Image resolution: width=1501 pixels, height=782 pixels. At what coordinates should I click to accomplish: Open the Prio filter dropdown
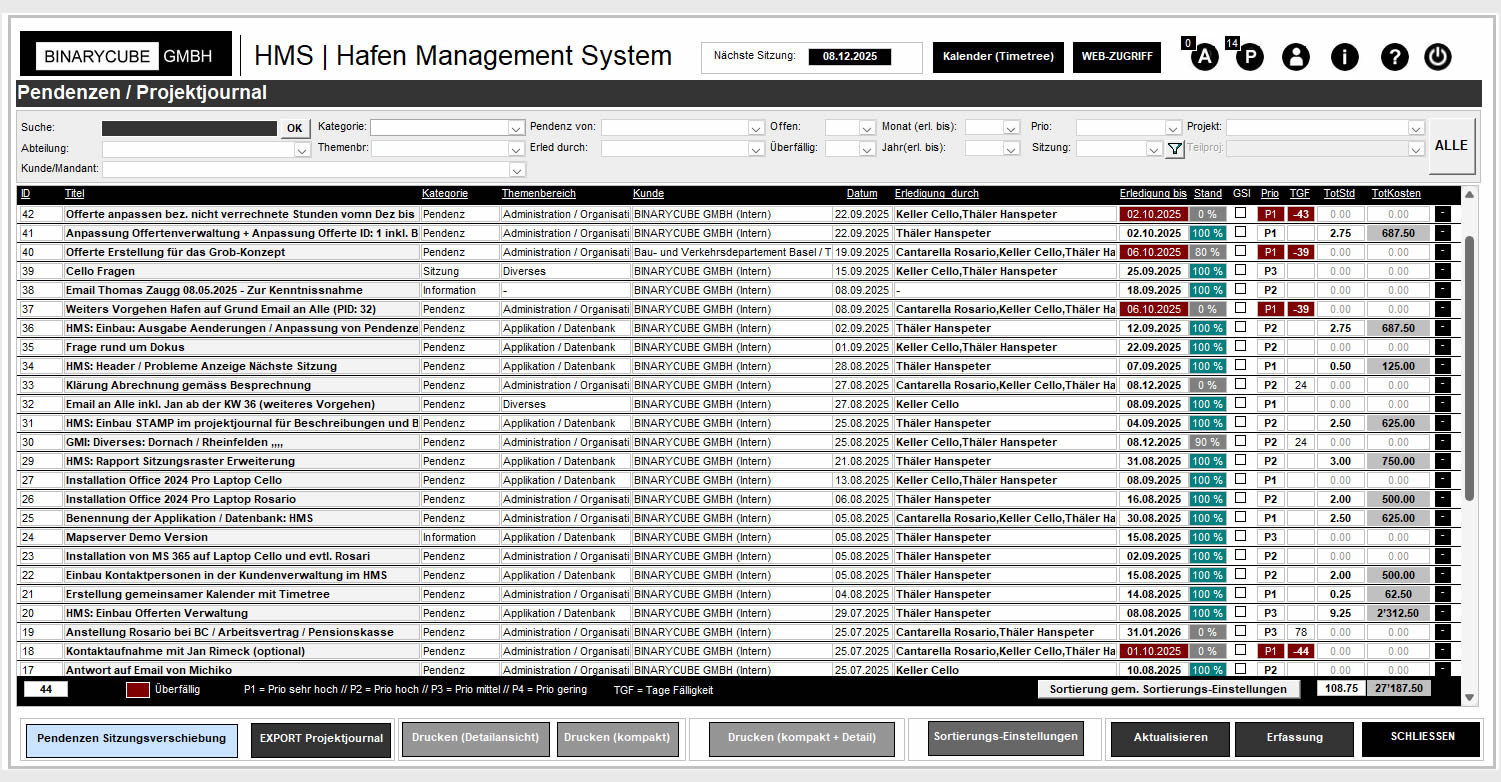pos(1173,128)
